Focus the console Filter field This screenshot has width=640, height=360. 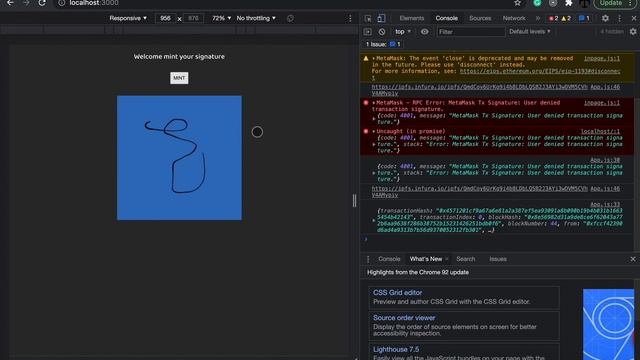tap(471, 32)
